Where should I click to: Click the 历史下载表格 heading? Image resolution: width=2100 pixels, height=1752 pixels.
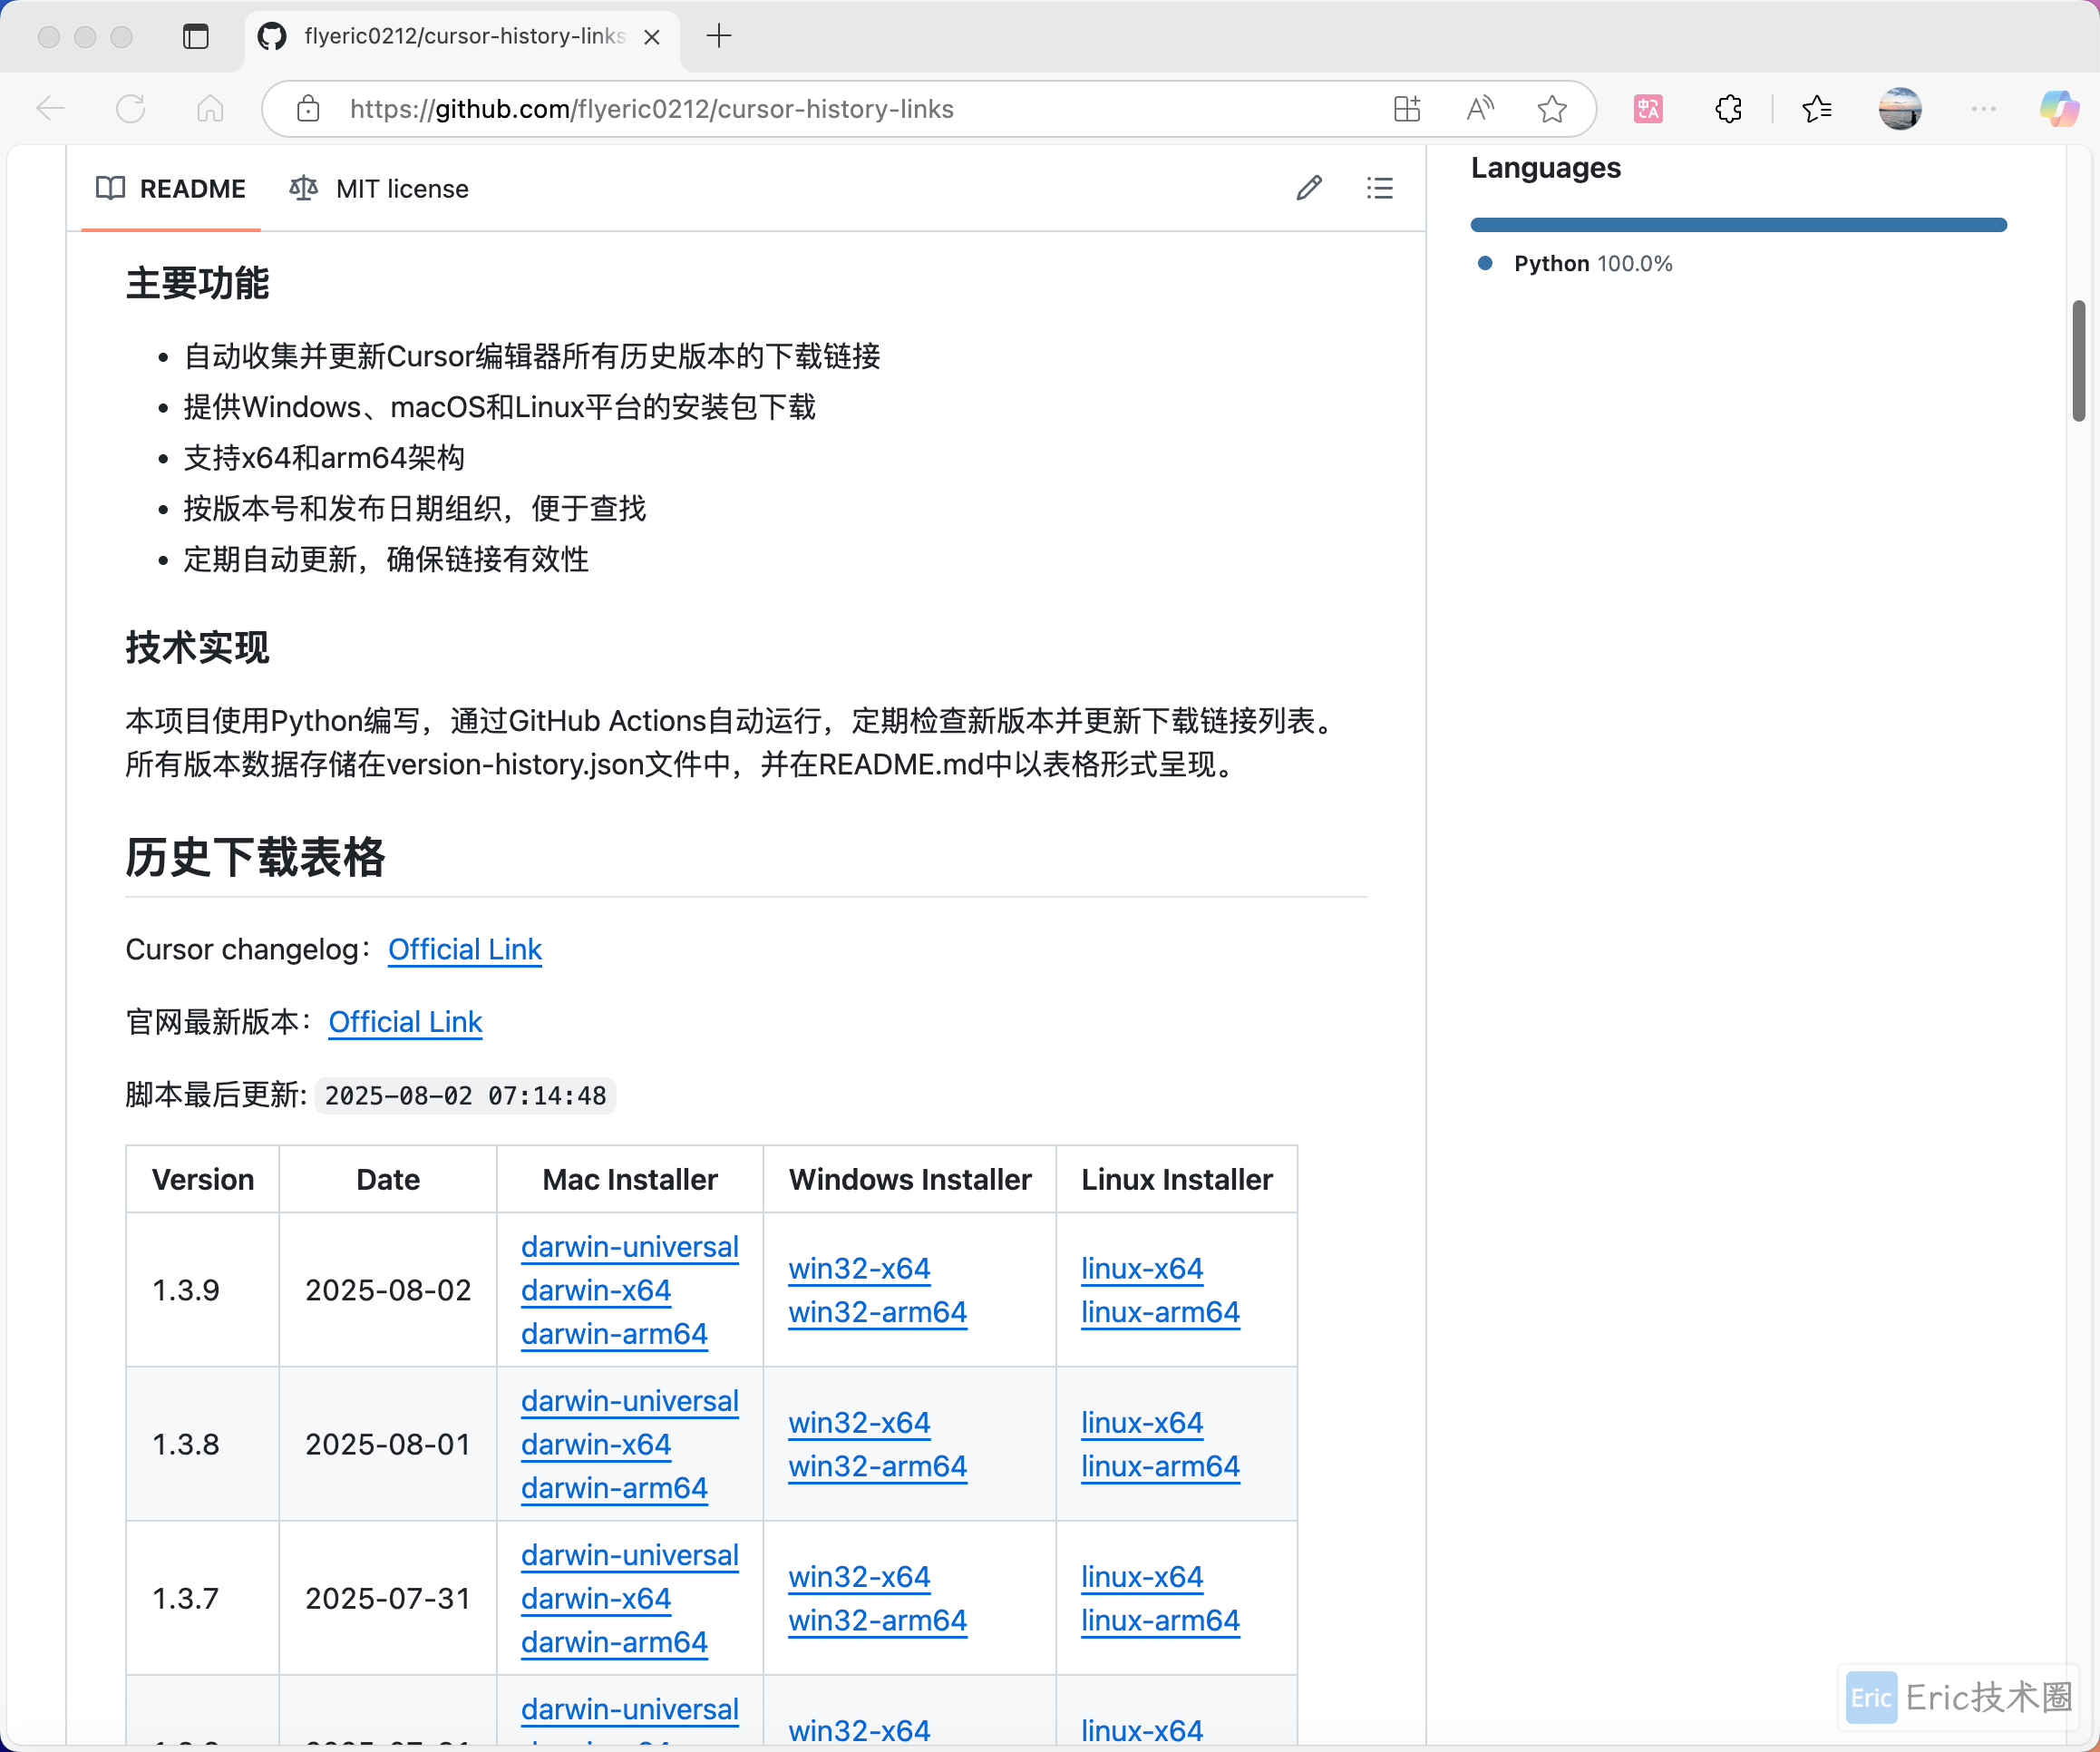255,858
